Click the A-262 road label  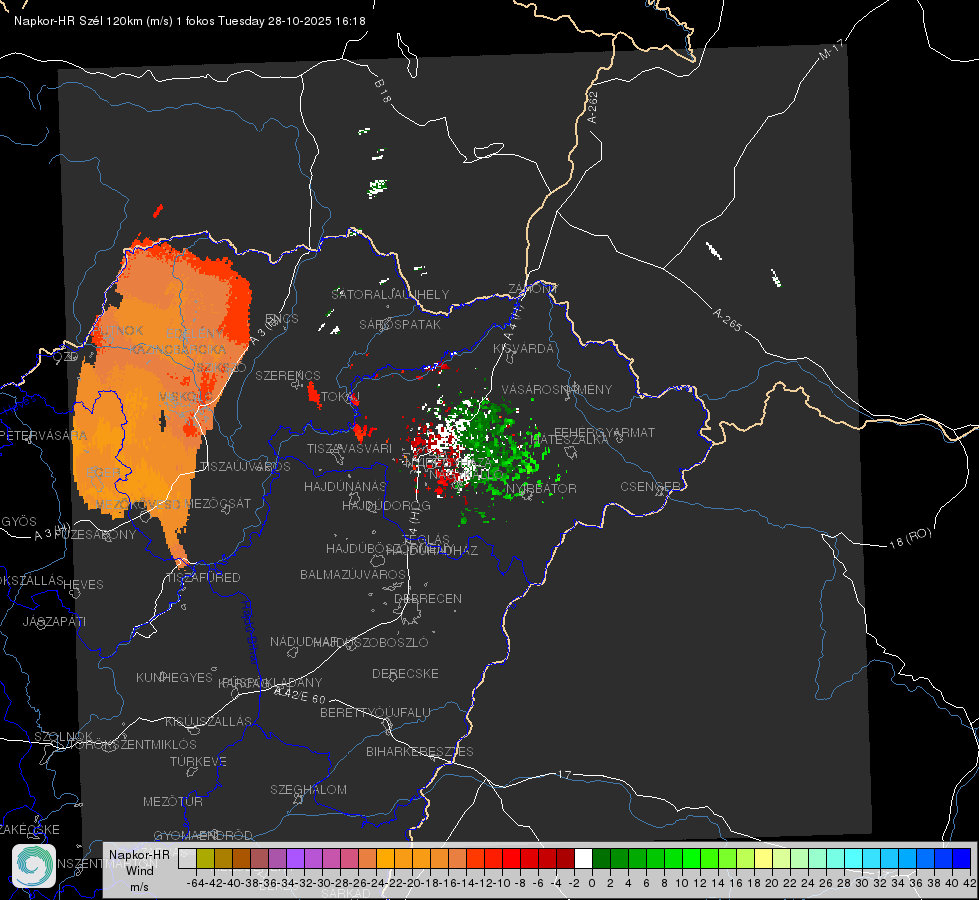593,107
